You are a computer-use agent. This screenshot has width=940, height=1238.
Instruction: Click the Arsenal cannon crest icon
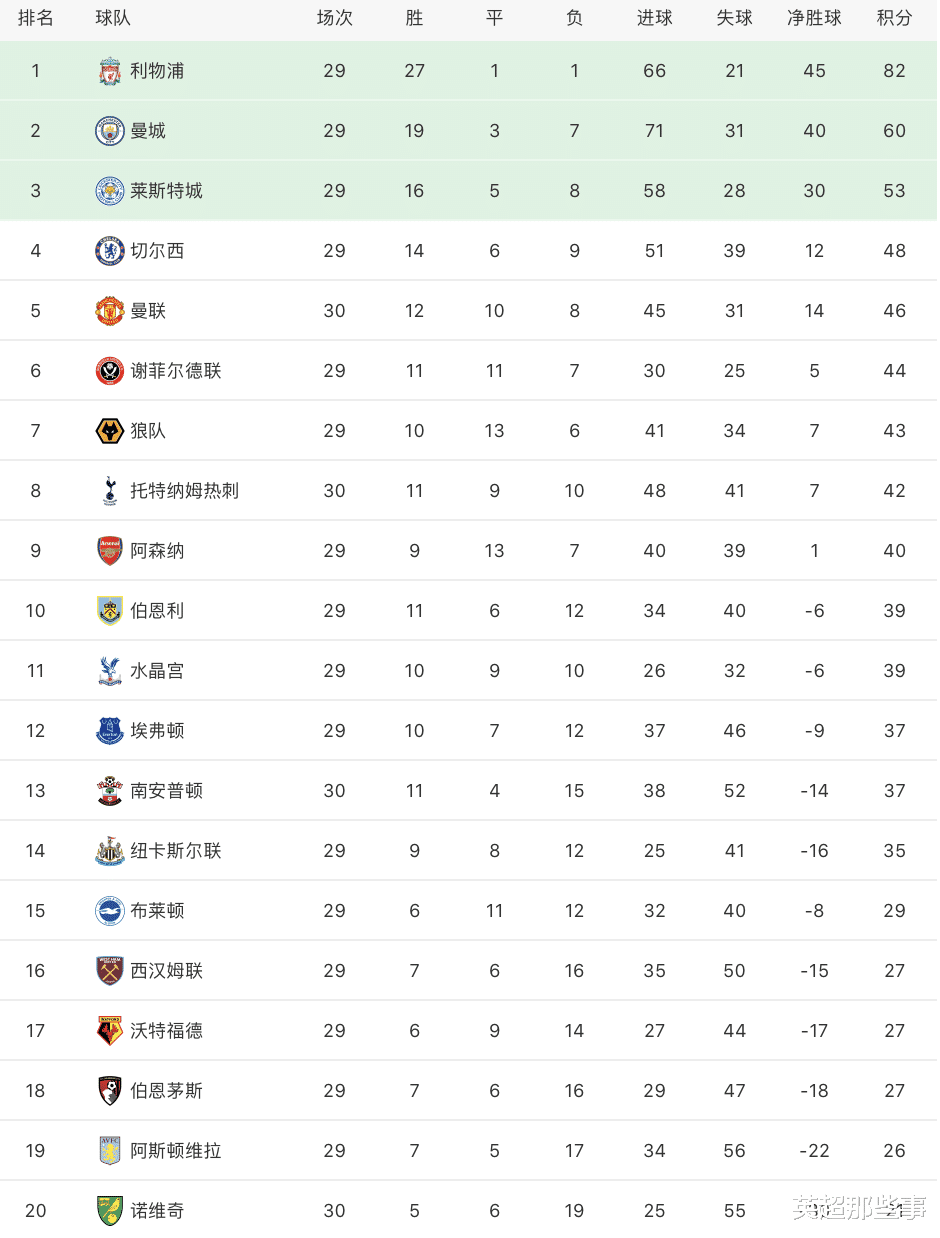[x=109, y=551]
